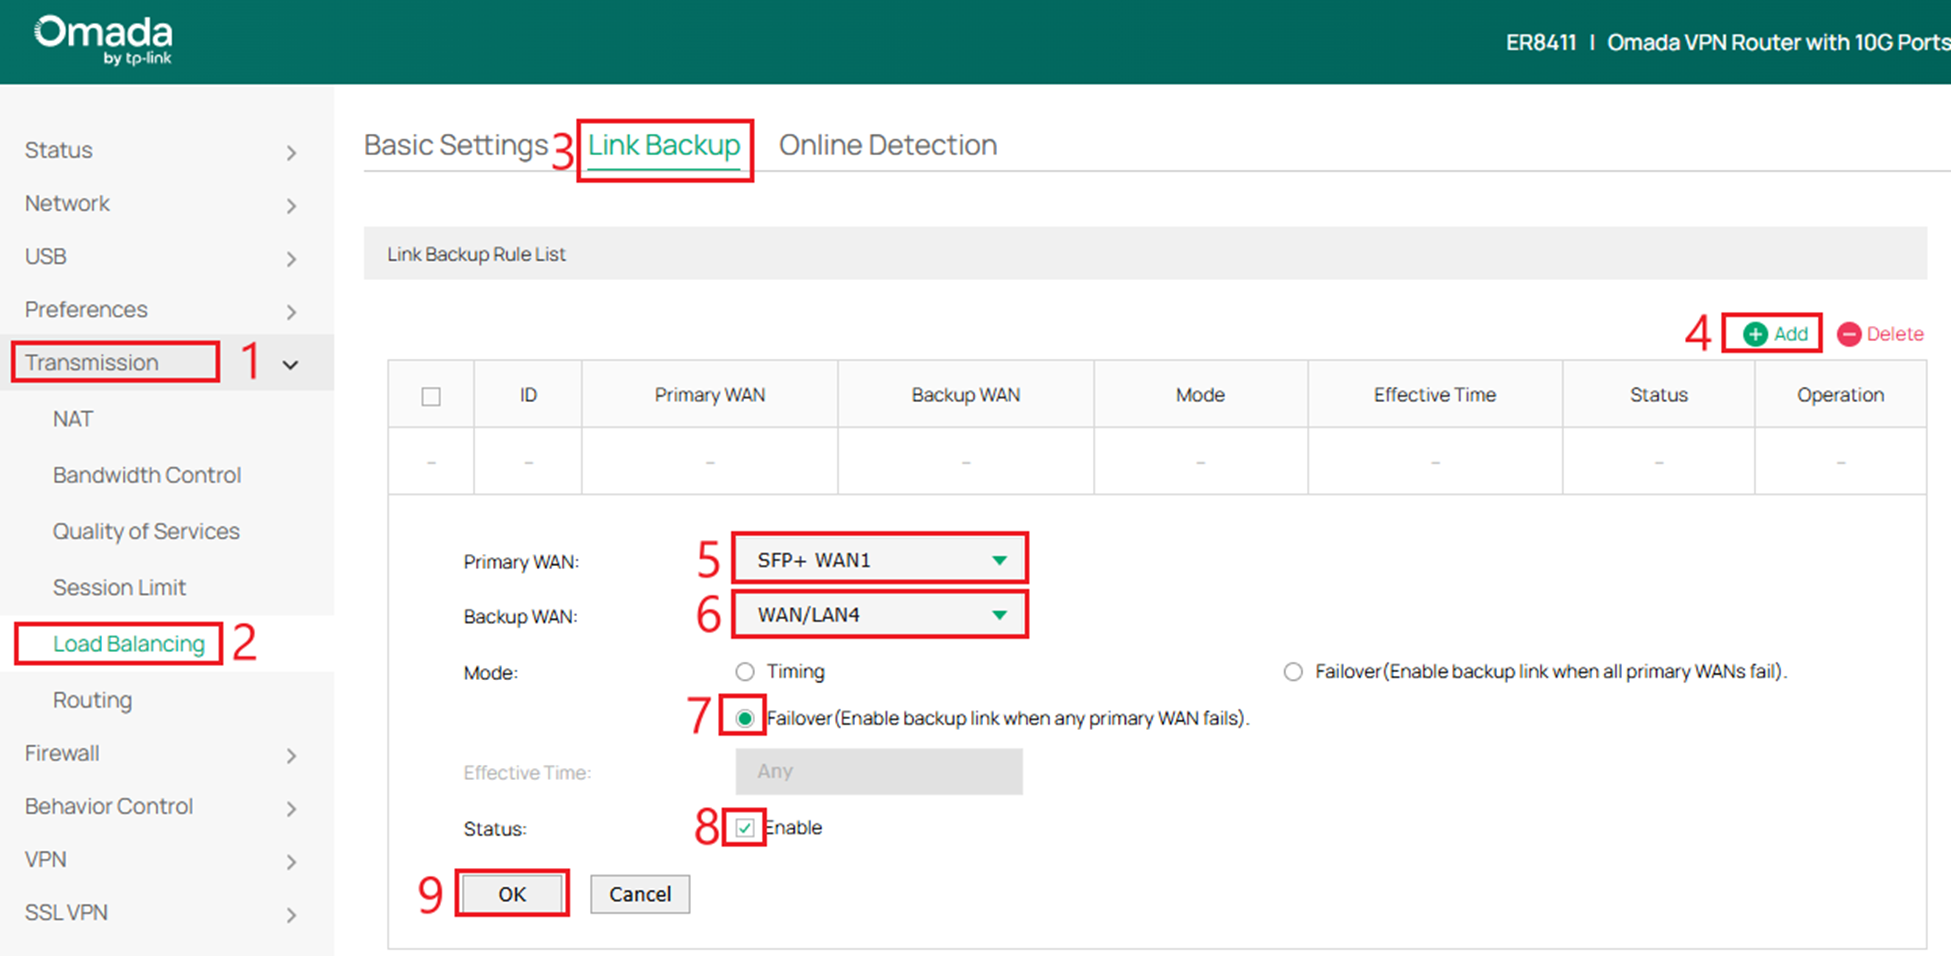The width and height of the screenshot is (1951, 956).
Task: Navigate to the Routing settings
Action: point(92,700)
